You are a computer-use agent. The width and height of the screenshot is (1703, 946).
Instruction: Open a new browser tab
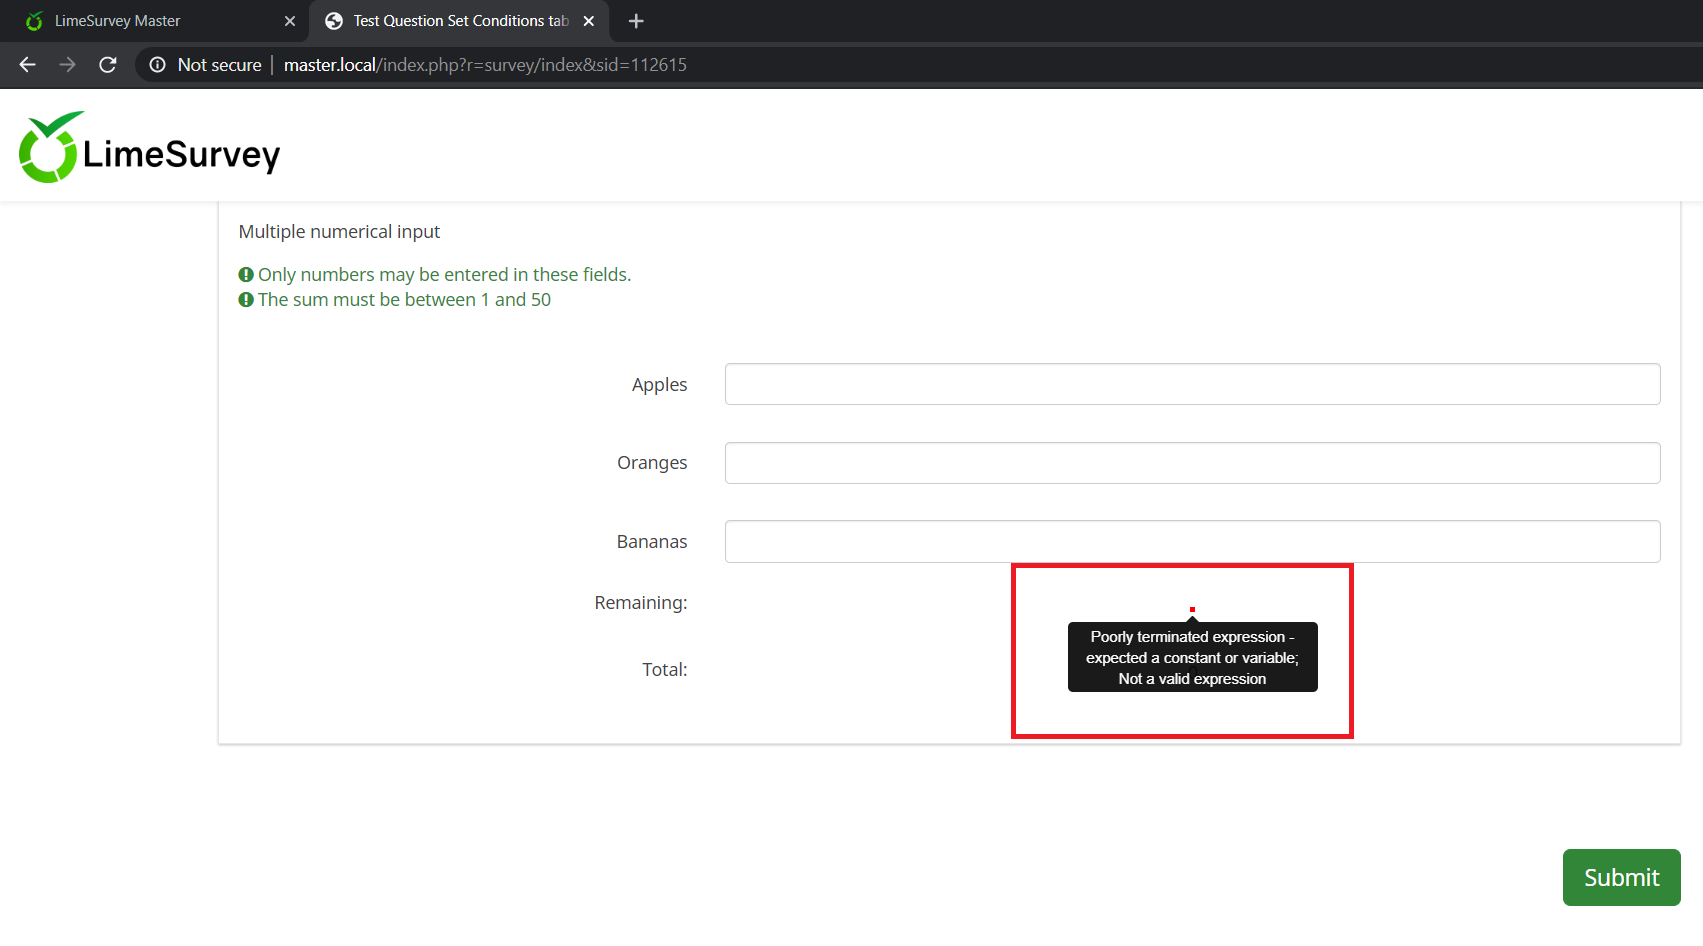[636, 21]
